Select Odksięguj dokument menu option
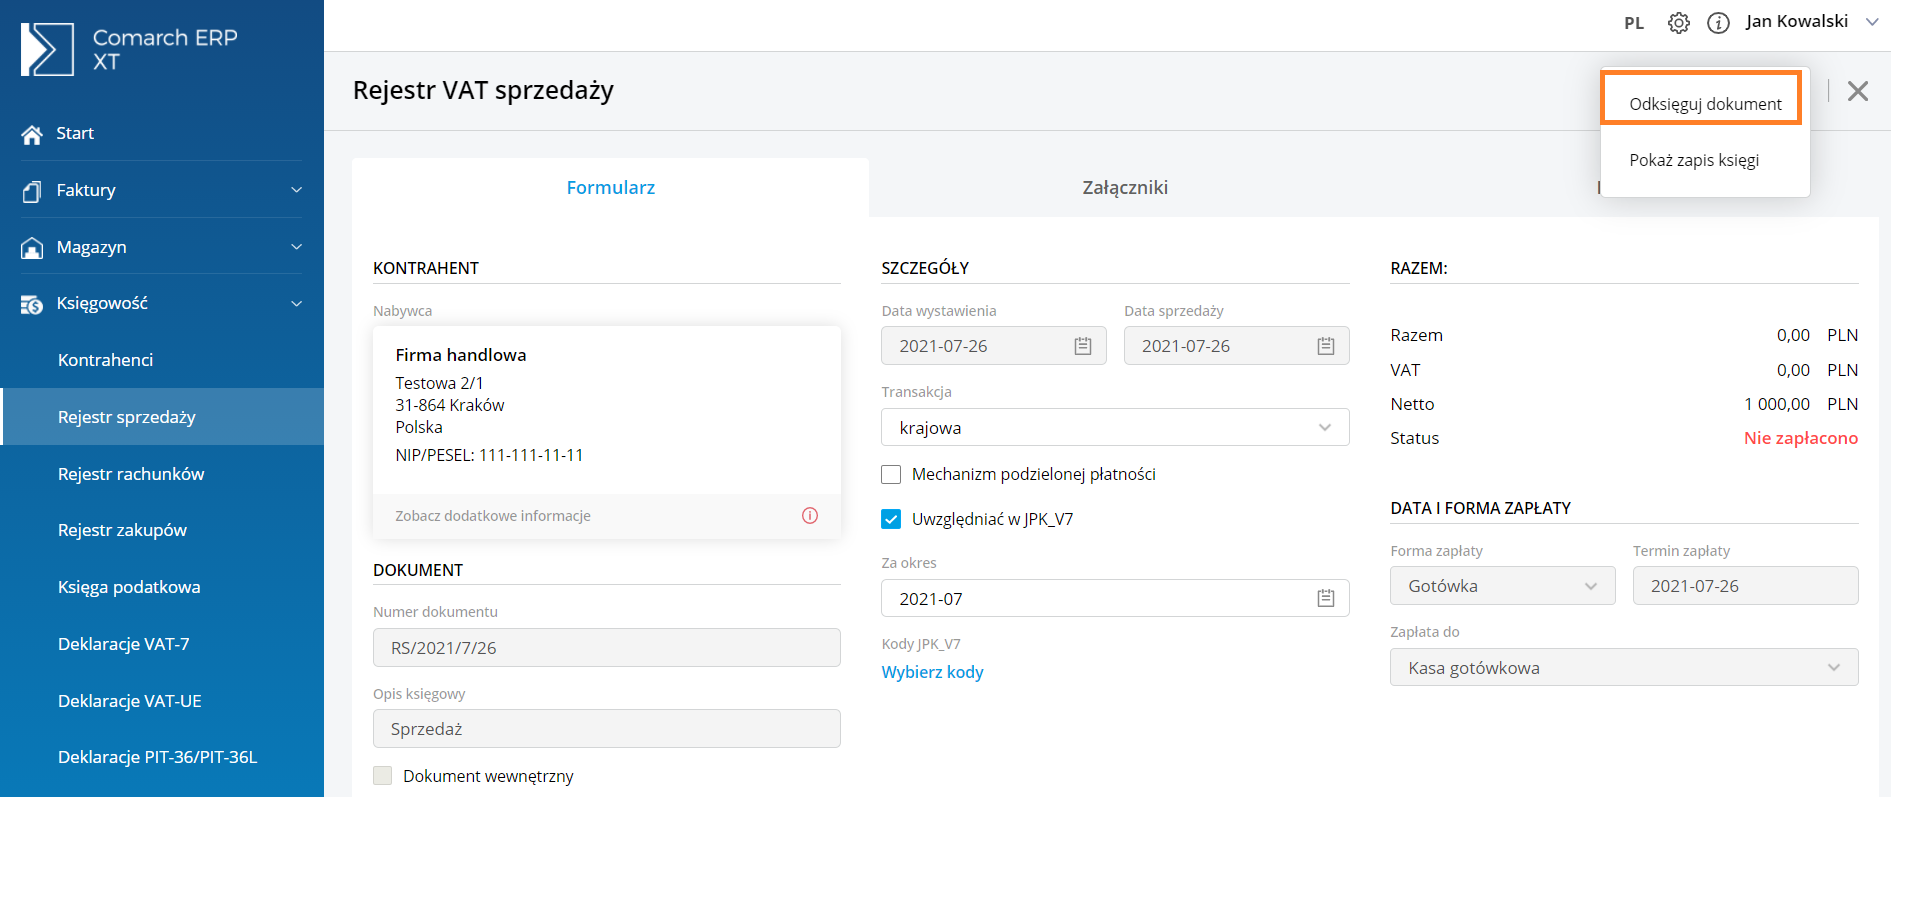Screen dimensions: 1914x904 tap(1705, 104)
